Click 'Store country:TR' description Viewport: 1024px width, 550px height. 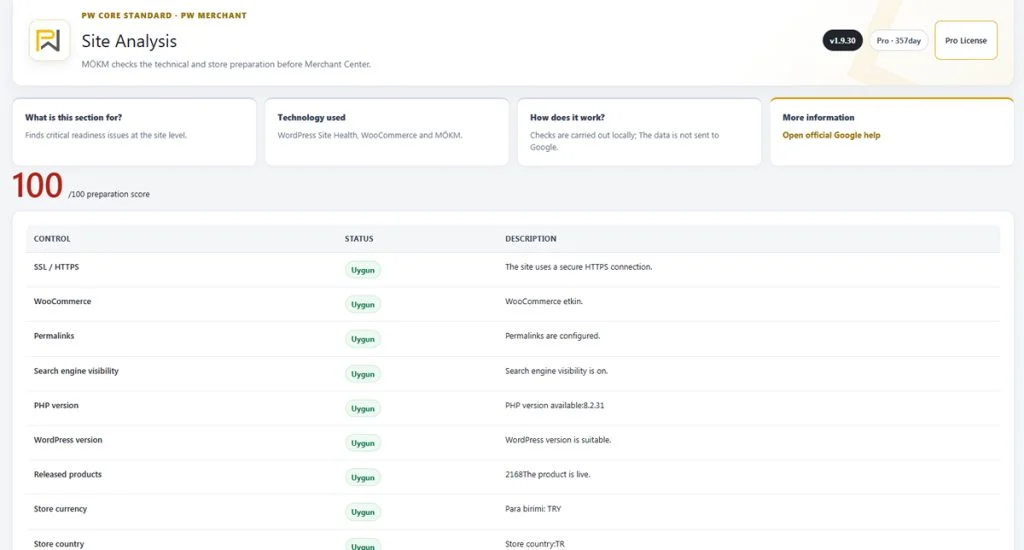(534, 544)
